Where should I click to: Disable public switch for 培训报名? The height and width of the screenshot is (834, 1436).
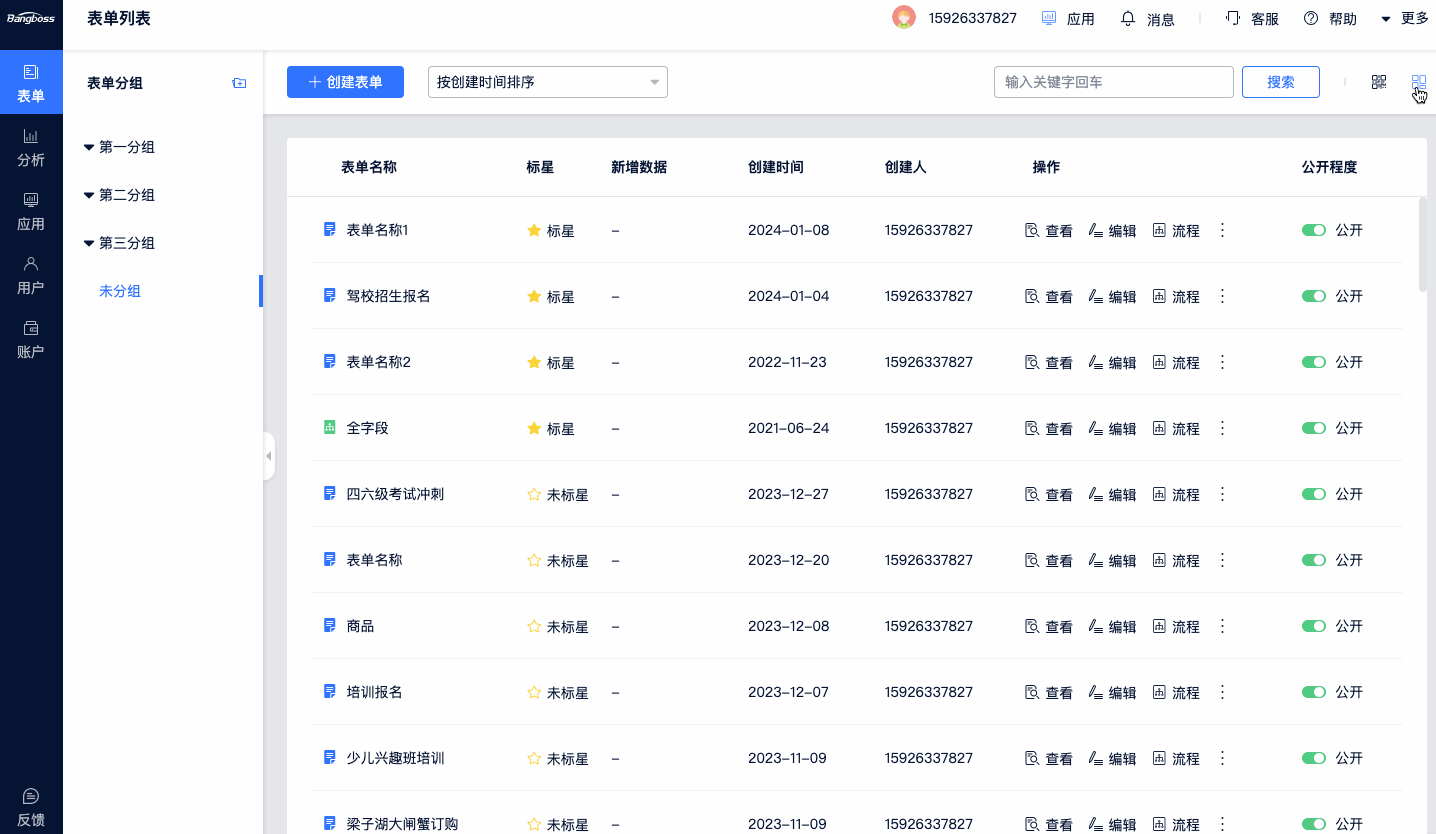click(1313, 692)
